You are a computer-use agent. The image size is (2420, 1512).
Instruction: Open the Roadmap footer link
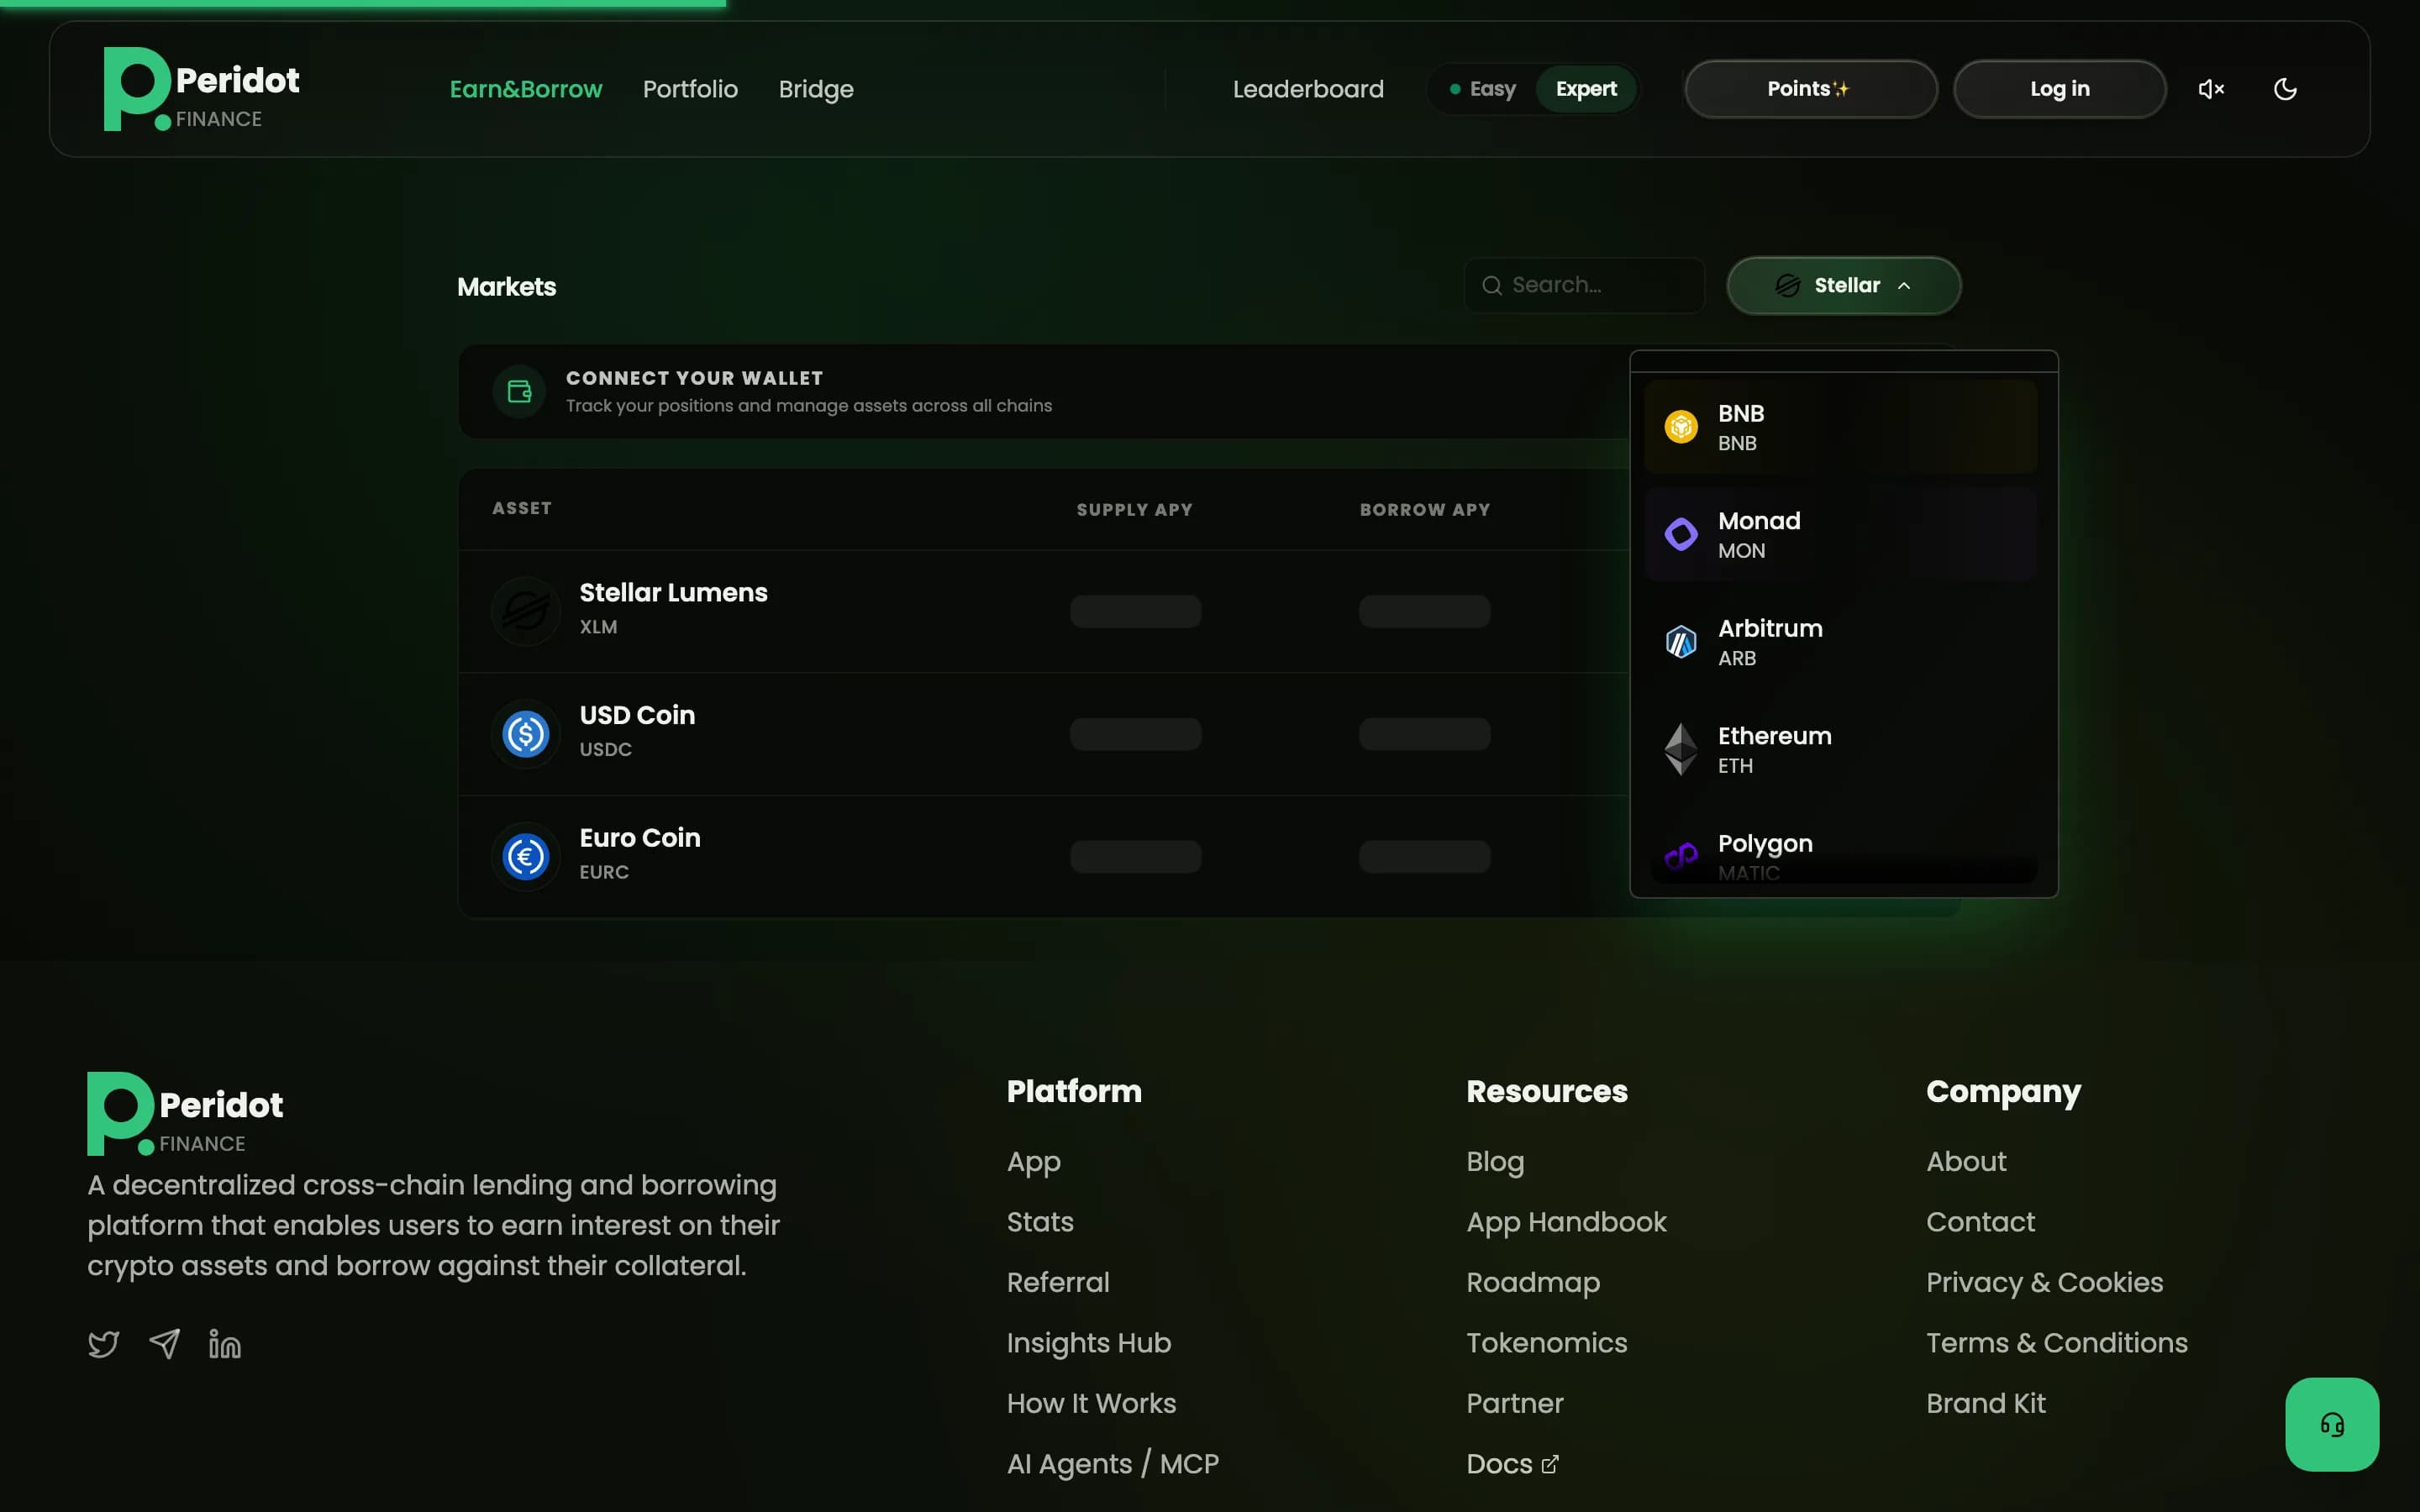[x=1533, y=1283]
